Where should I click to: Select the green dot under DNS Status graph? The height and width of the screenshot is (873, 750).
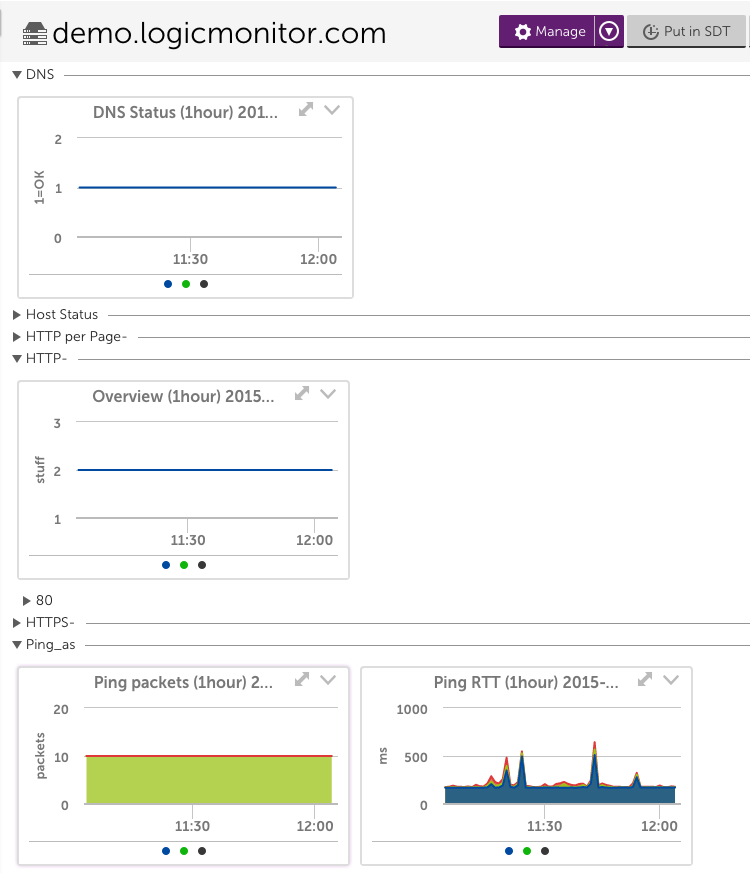[x=186, y=284]
